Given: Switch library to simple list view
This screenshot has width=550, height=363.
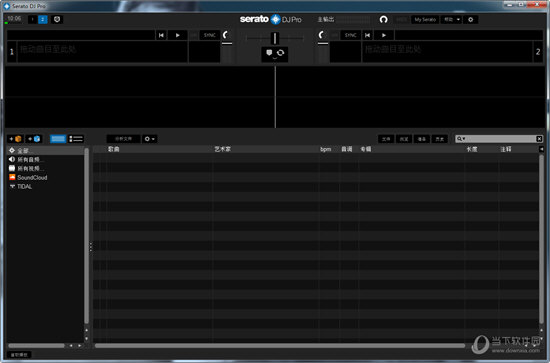Looking at the screenshot, I should click(58, 139).
